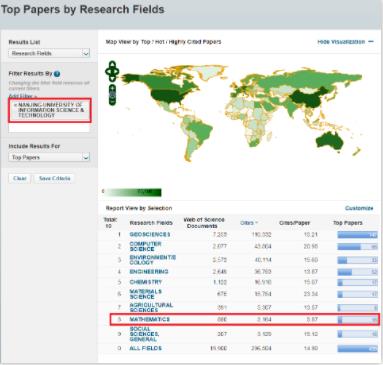Click the Total 10 cell in table header
Viewport: 383px width, 365px height.
(110, 223)
